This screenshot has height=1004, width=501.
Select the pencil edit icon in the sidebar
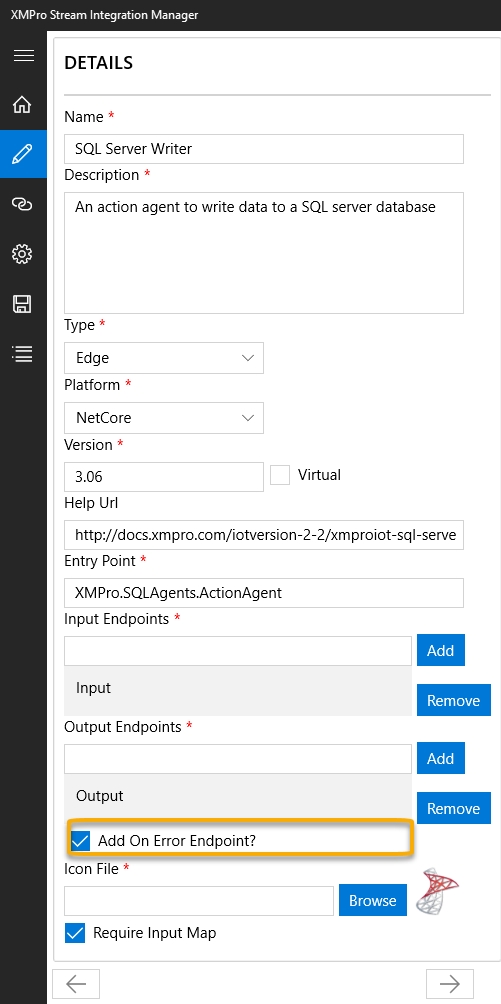(x=23, y=154)
